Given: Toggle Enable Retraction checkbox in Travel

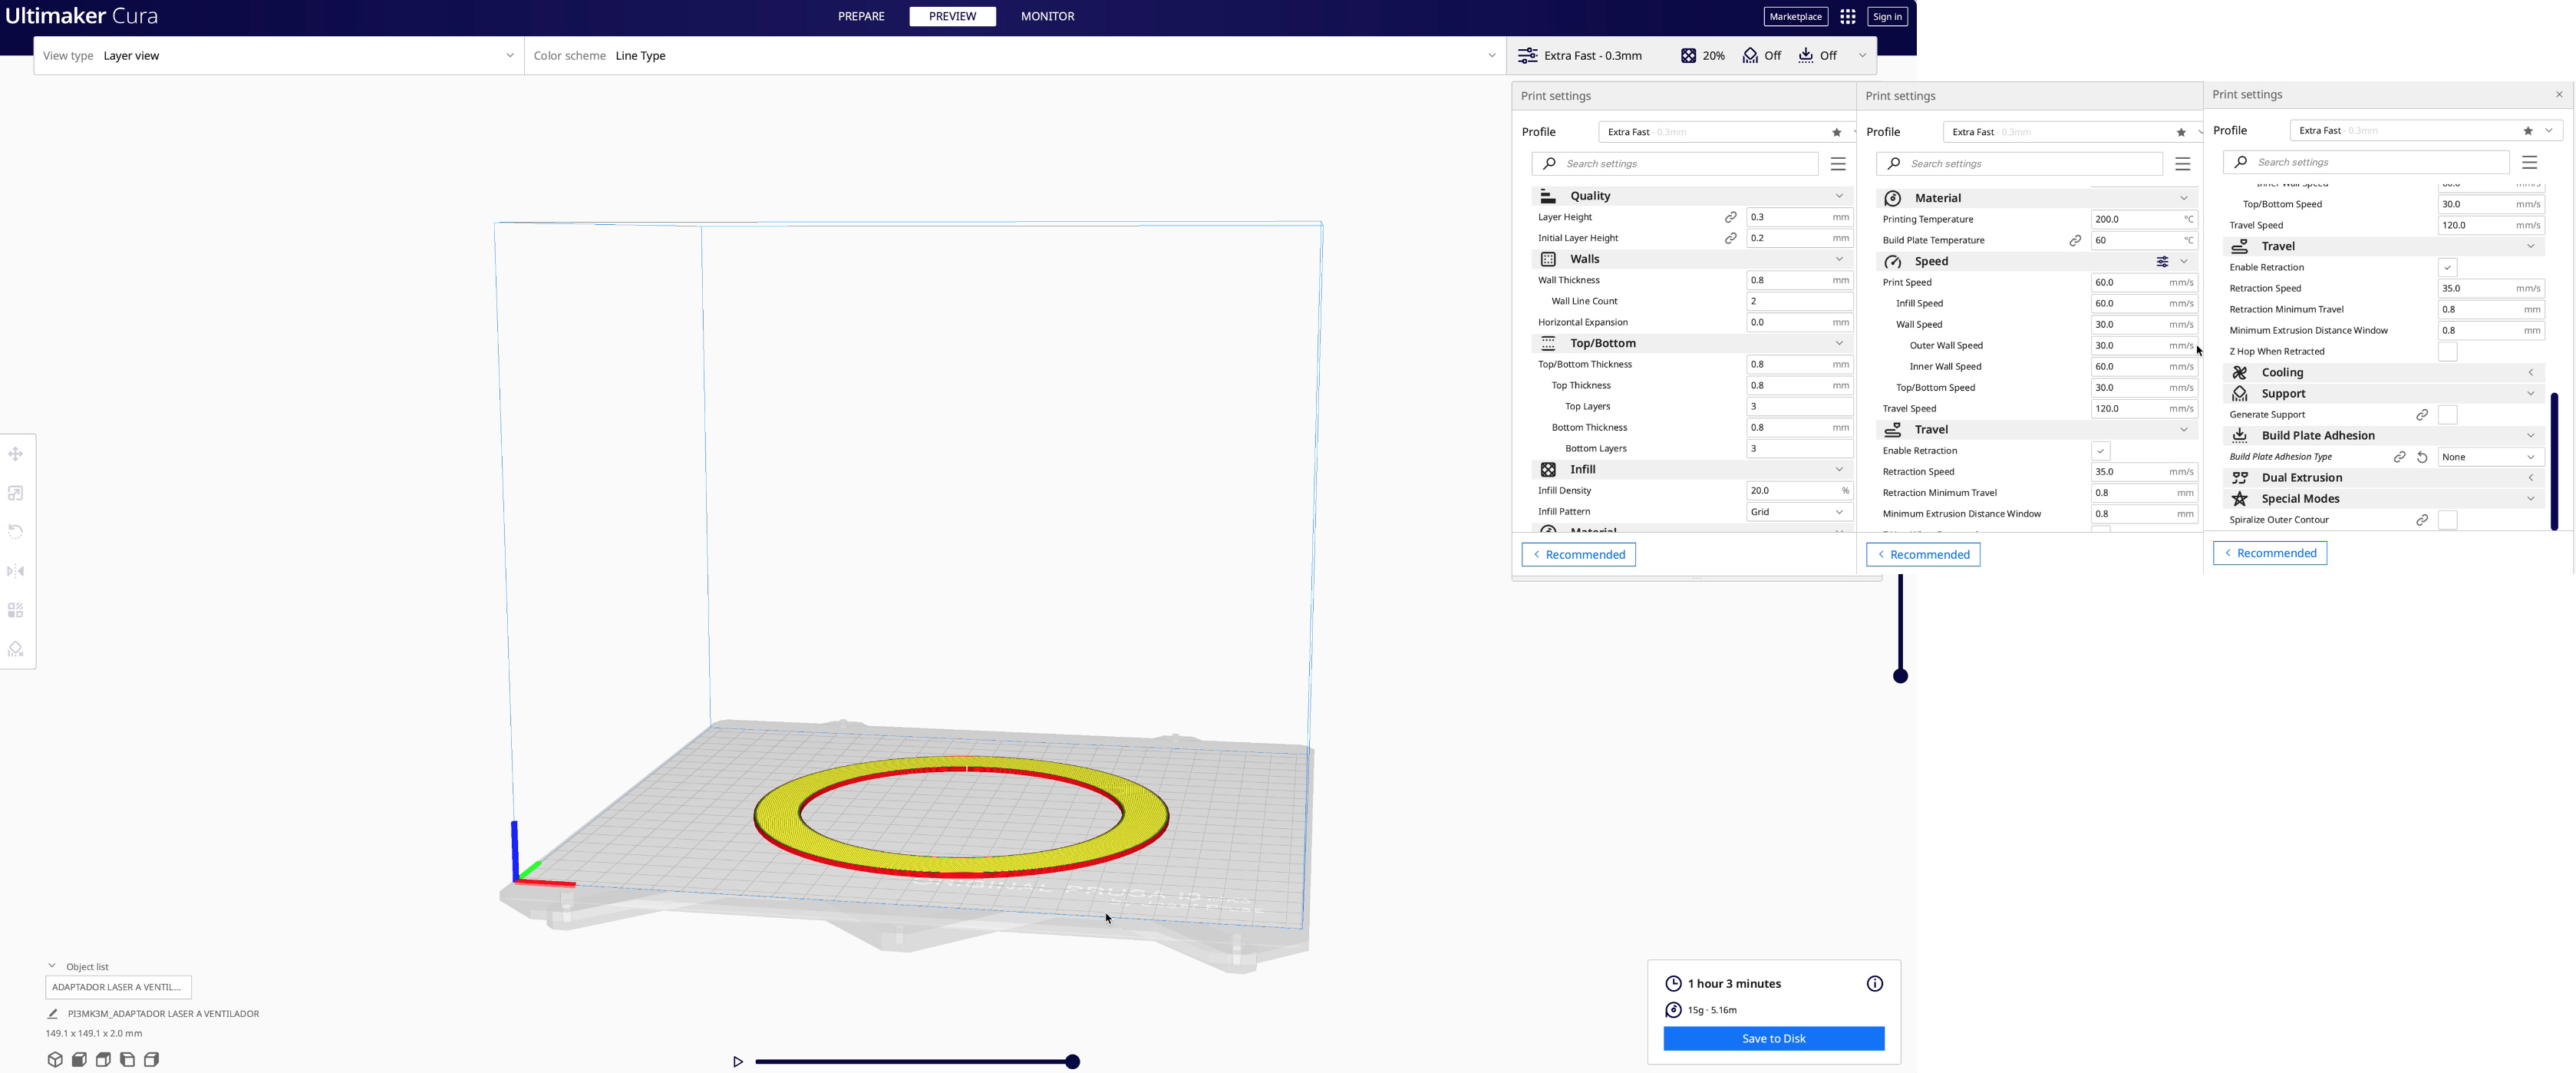Looking at the screenshot, I should click(x=2099, y=452).
